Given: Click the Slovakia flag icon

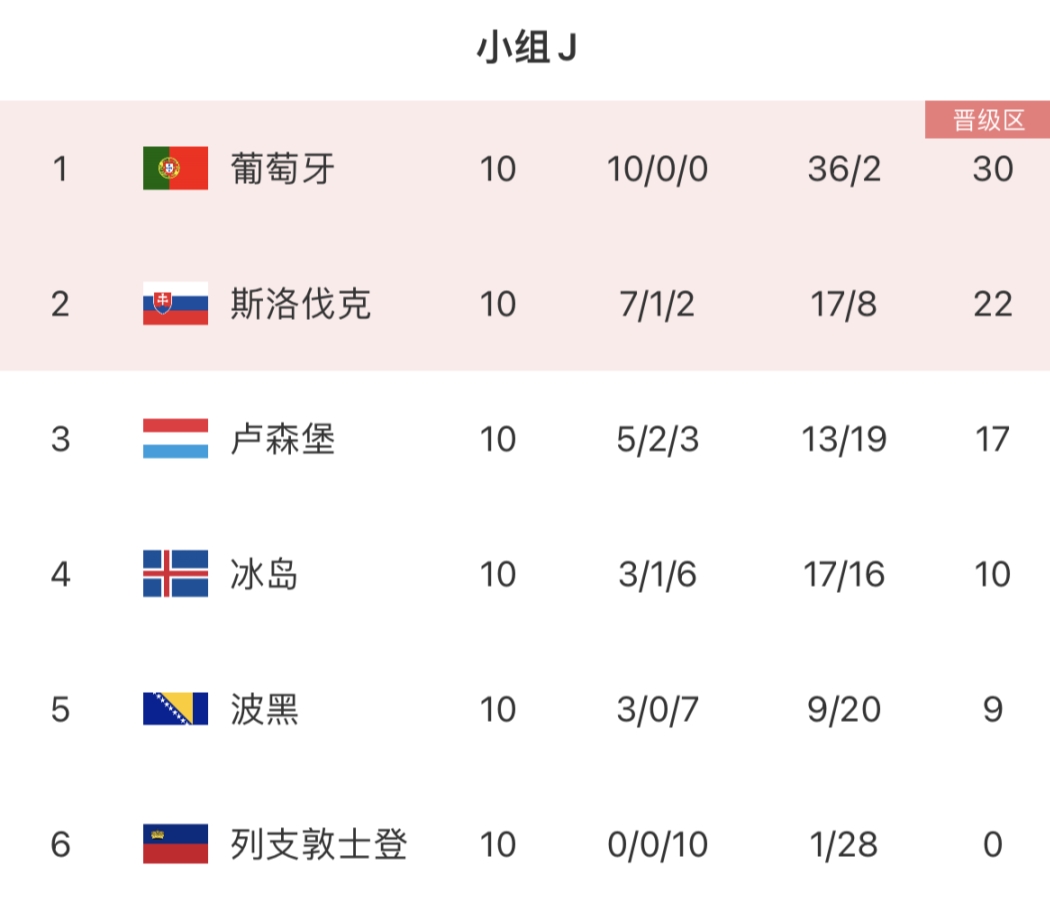Looking at the screenshot, I should tap(175, 304).
